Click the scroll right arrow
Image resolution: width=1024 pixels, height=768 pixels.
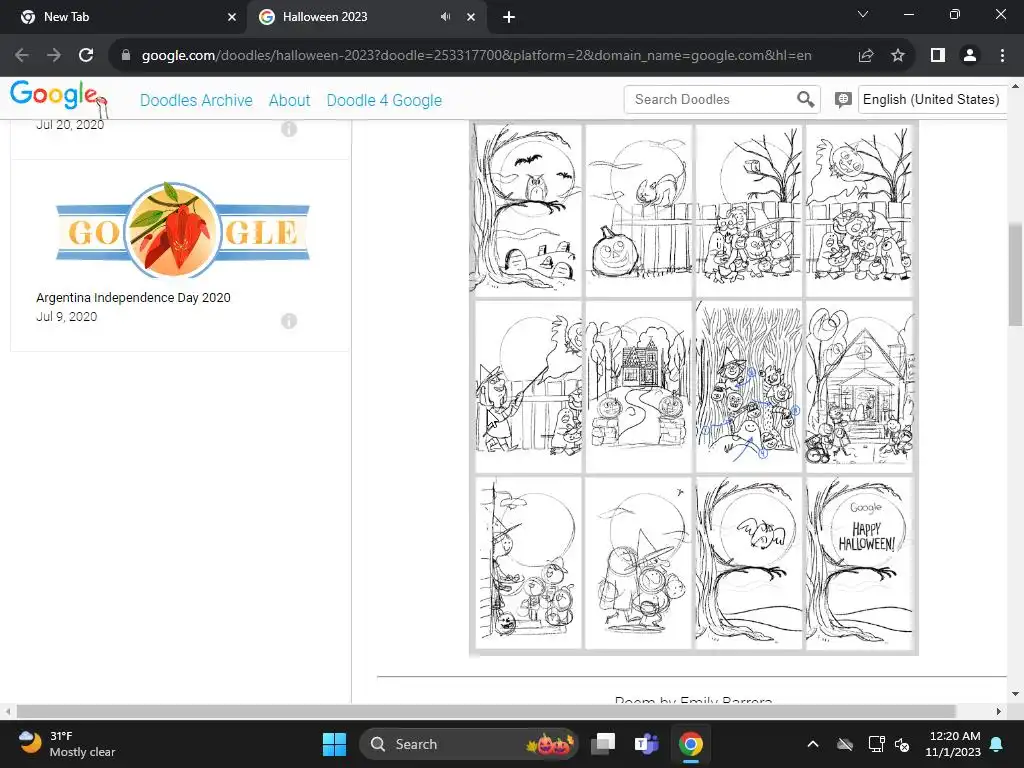point(998,711)
